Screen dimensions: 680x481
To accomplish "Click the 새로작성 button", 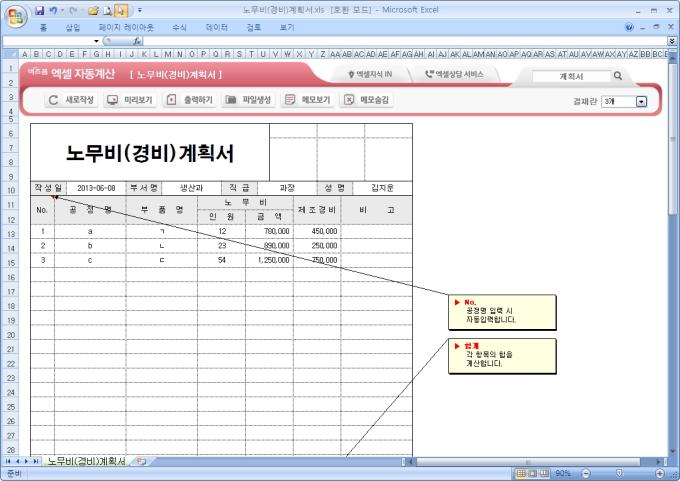I will coord(71,100).
